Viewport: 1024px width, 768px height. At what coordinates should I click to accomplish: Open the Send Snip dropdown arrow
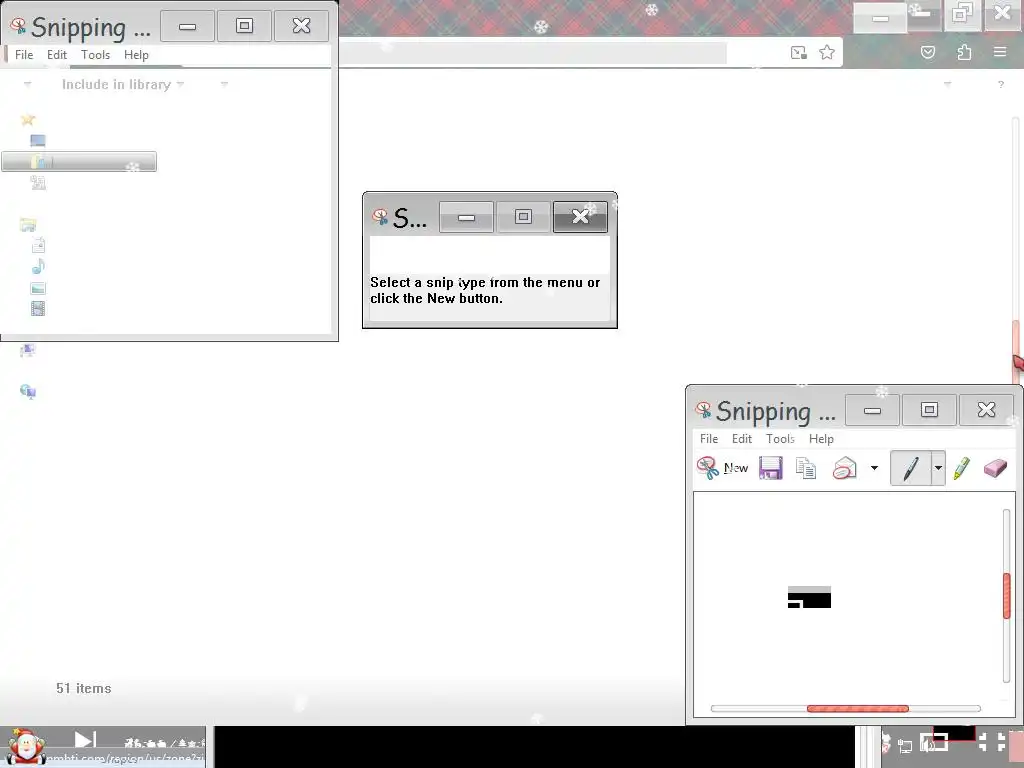point(874,468)
